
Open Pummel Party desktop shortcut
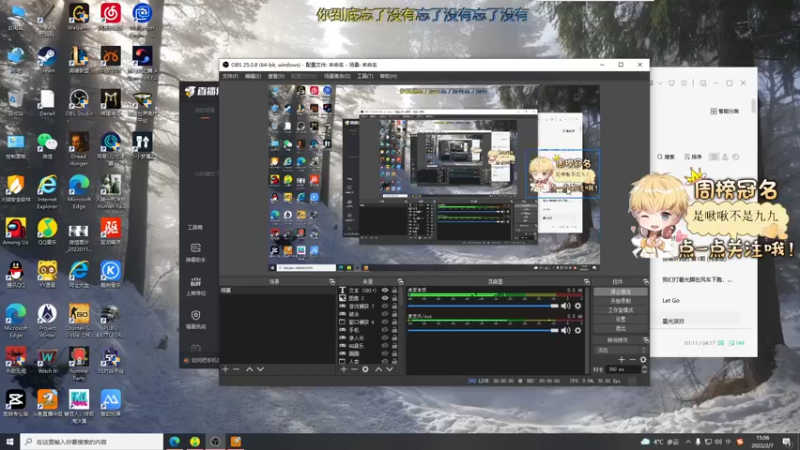click(79, 363)
